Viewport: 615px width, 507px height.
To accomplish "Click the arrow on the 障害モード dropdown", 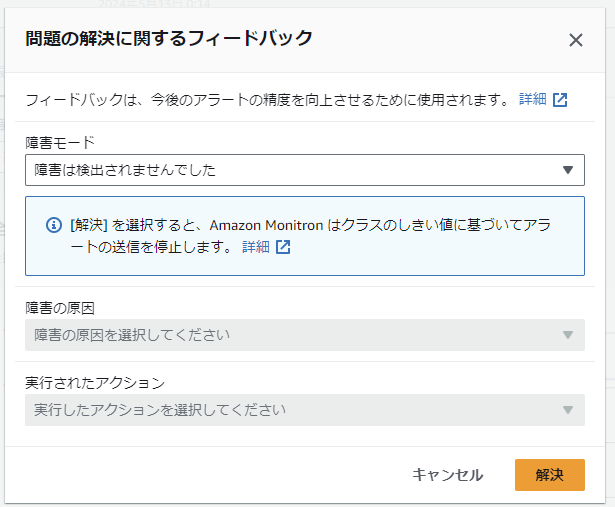I will pyautogui.click(x=567, y=170).
